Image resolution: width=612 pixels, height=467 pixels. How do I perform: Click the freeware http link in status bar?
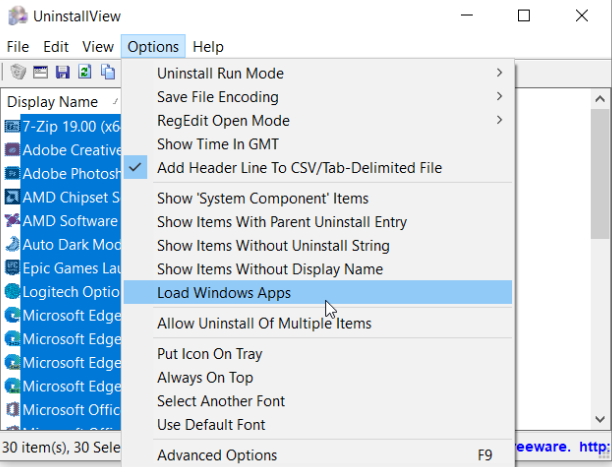(563, 447)
